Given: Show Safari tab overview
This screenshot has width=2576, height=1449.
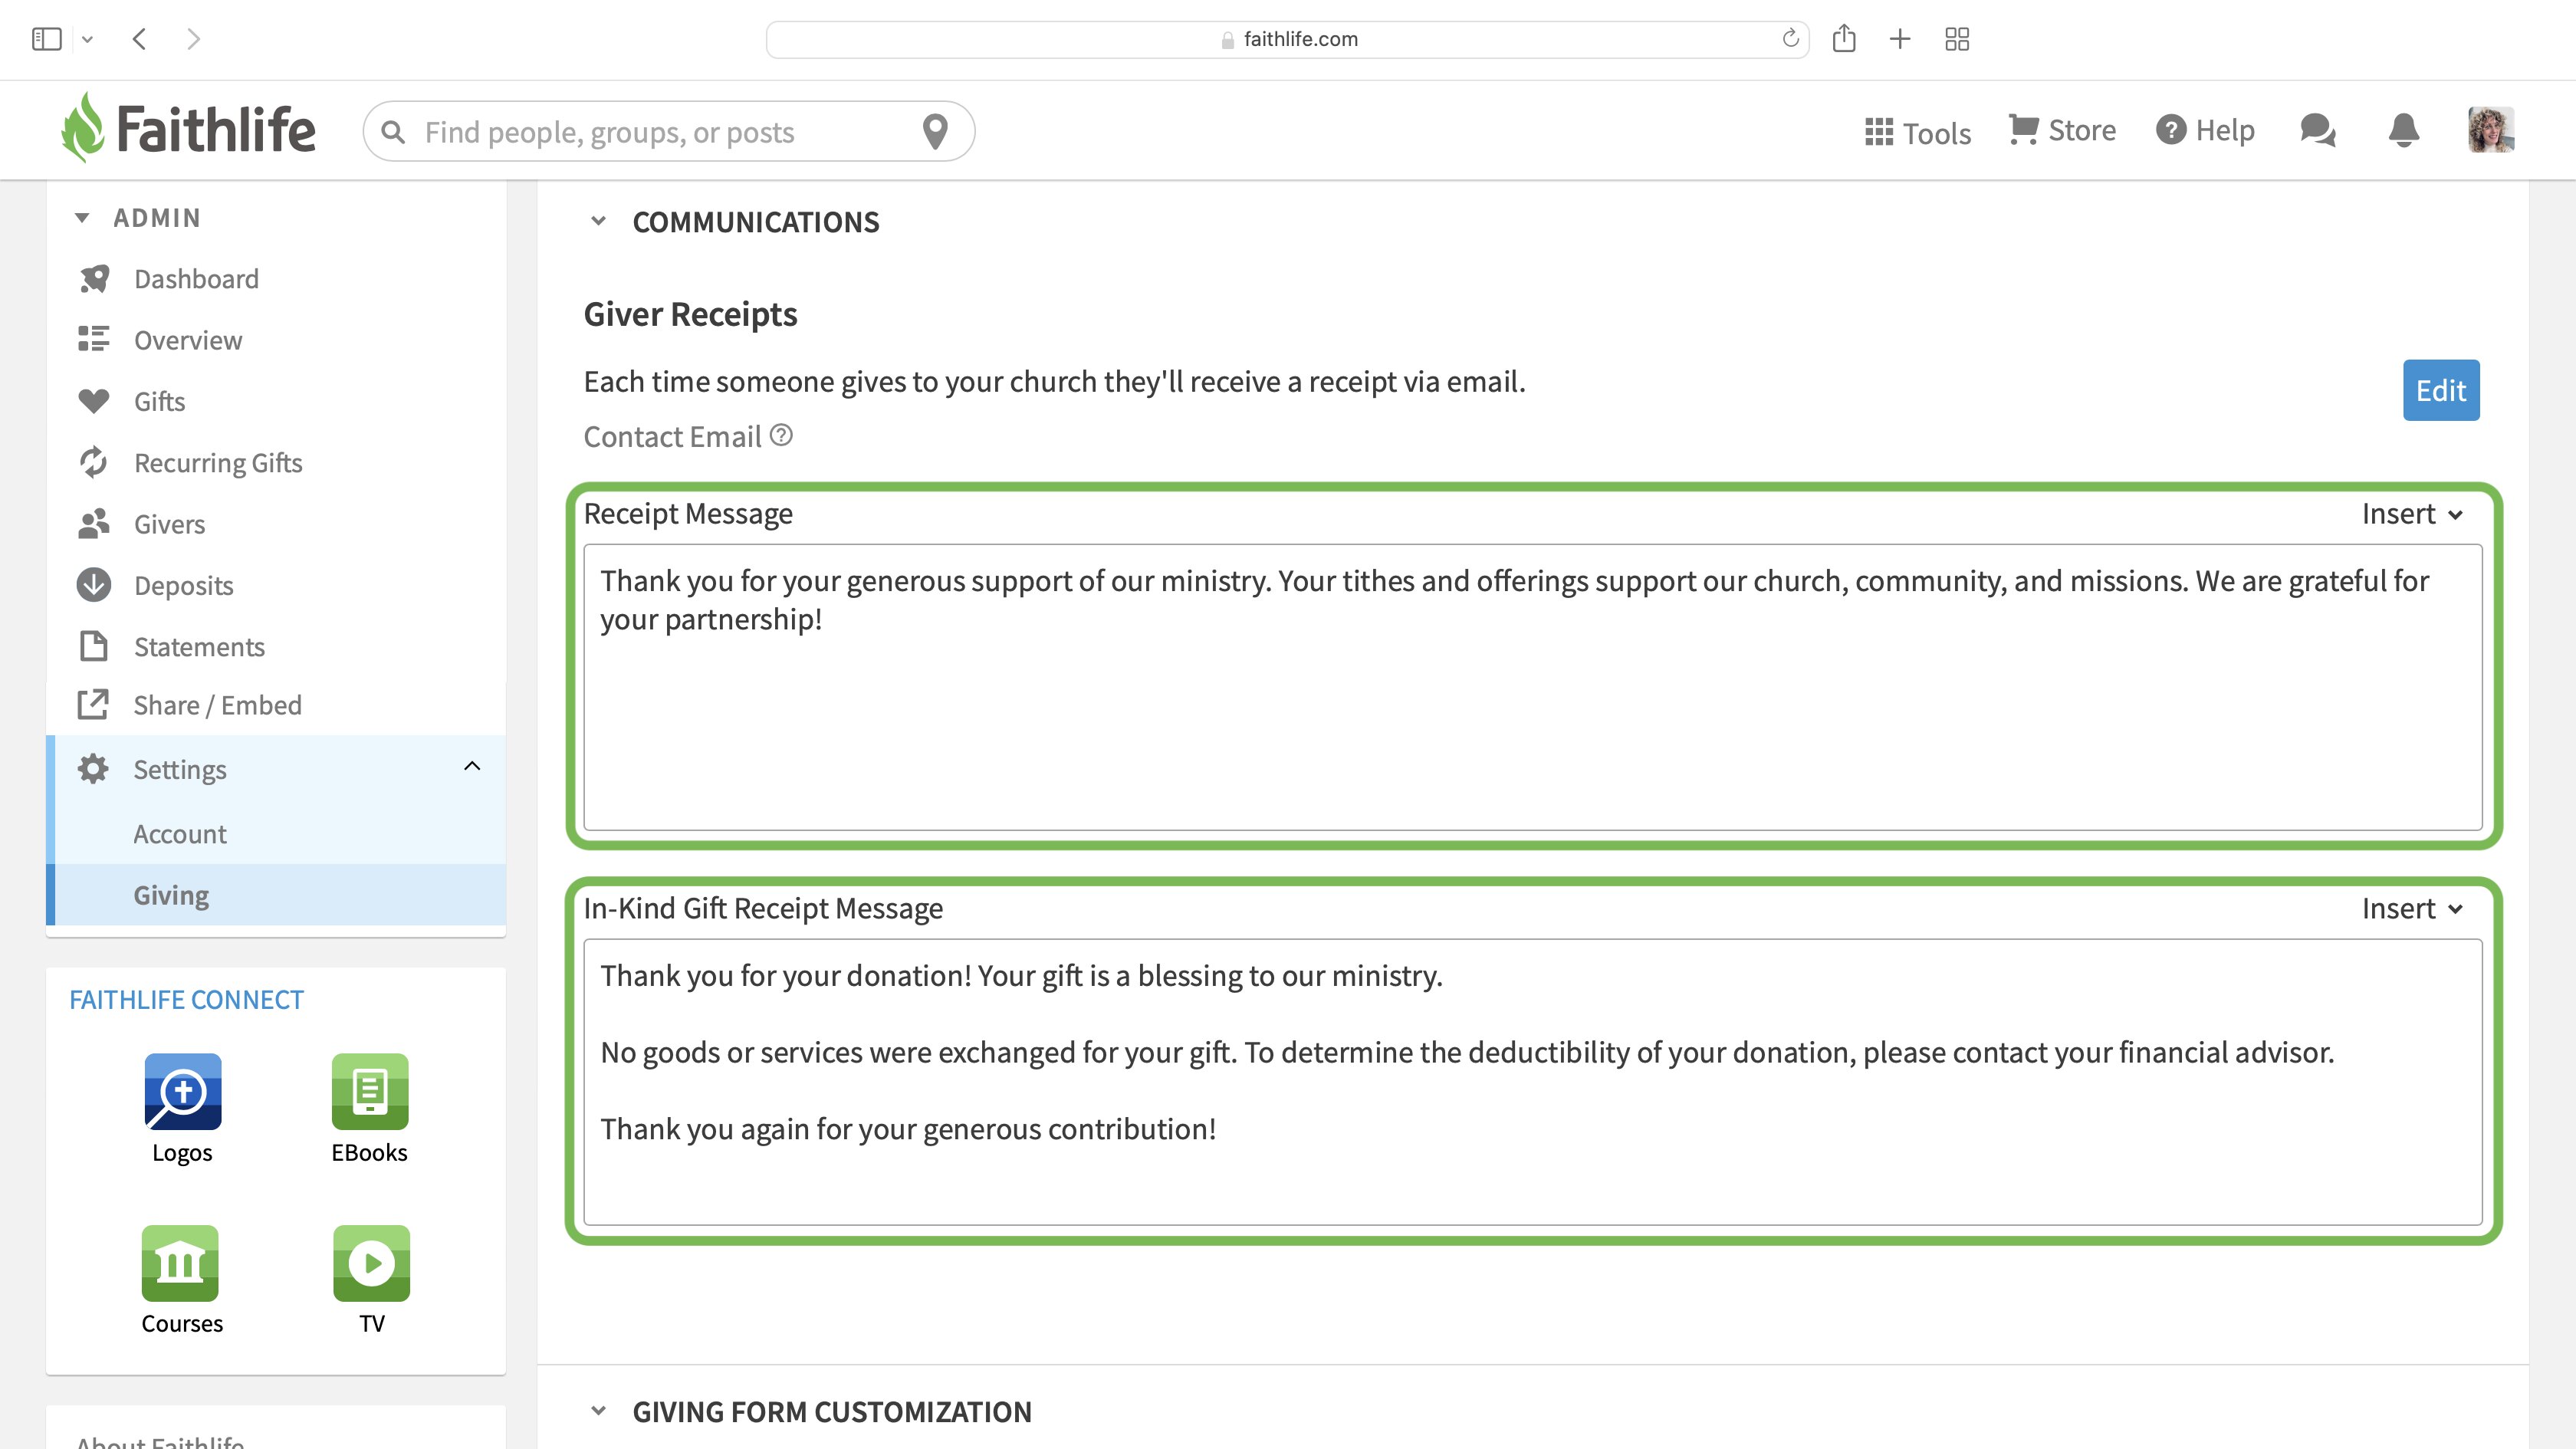Looking at the screenshot, I should tap(1957, 39).
